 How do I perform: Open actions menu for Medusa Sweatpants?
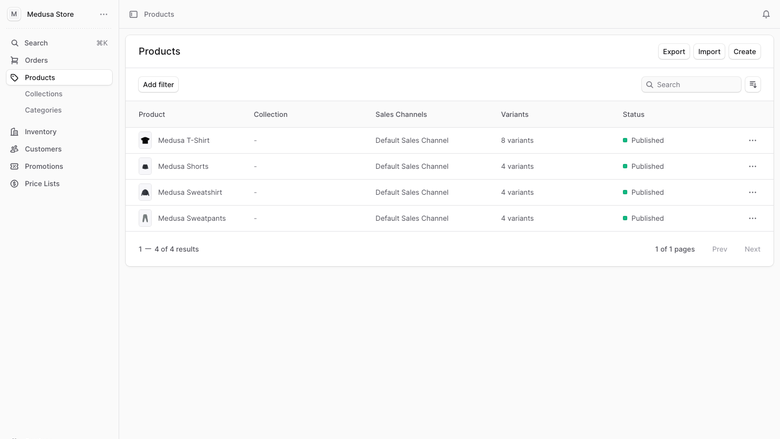(x=752, y=218)
